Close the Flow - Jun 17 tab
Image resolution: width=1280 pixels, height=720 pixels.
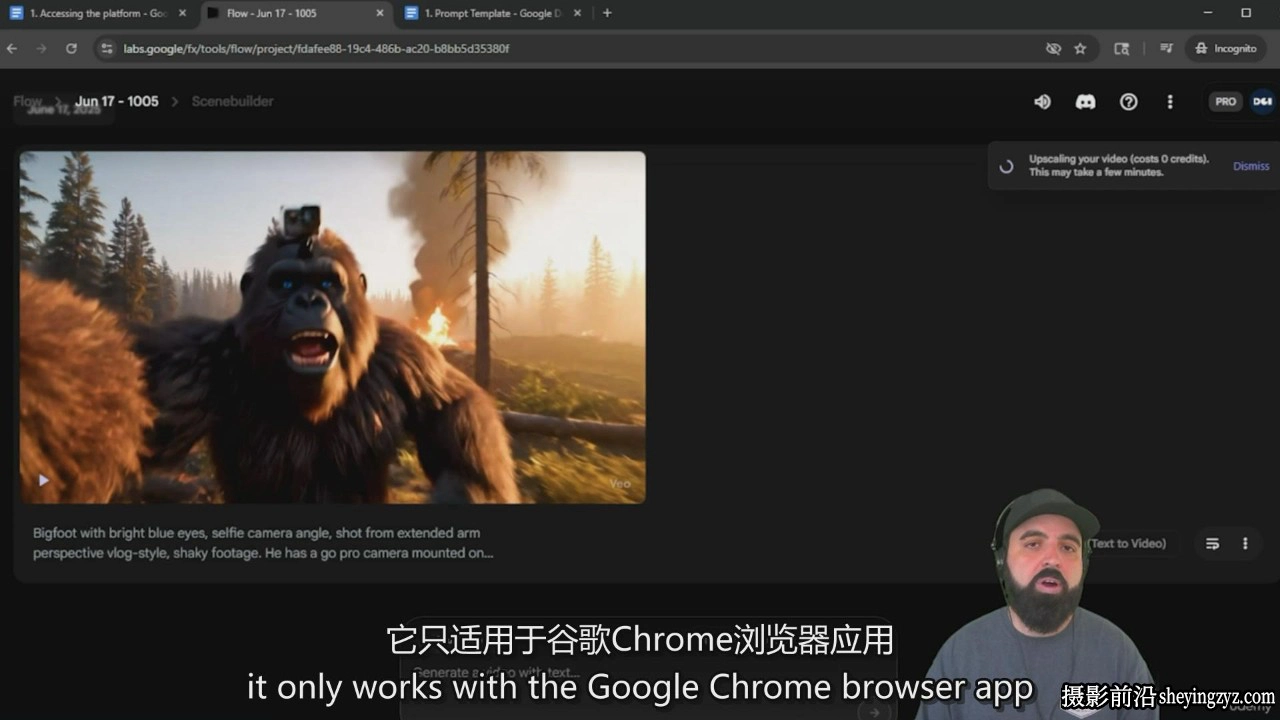(380, 13)
